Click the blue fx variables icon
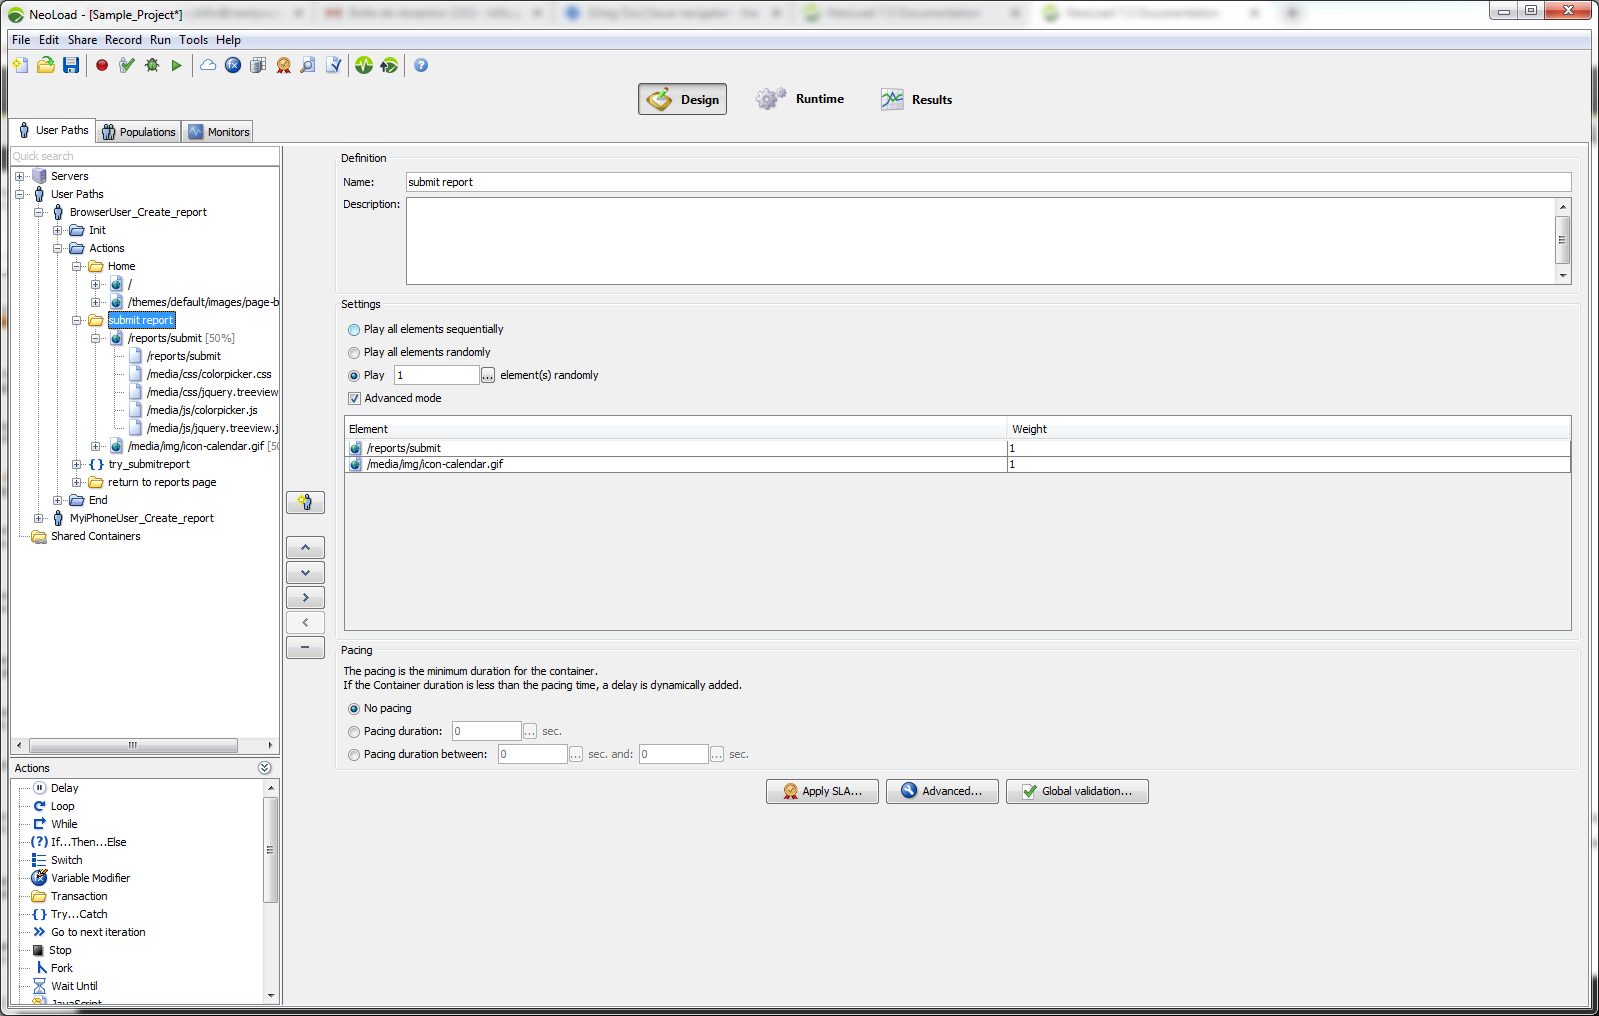This screenshot has height=1016, width=1599. (233, 65)
